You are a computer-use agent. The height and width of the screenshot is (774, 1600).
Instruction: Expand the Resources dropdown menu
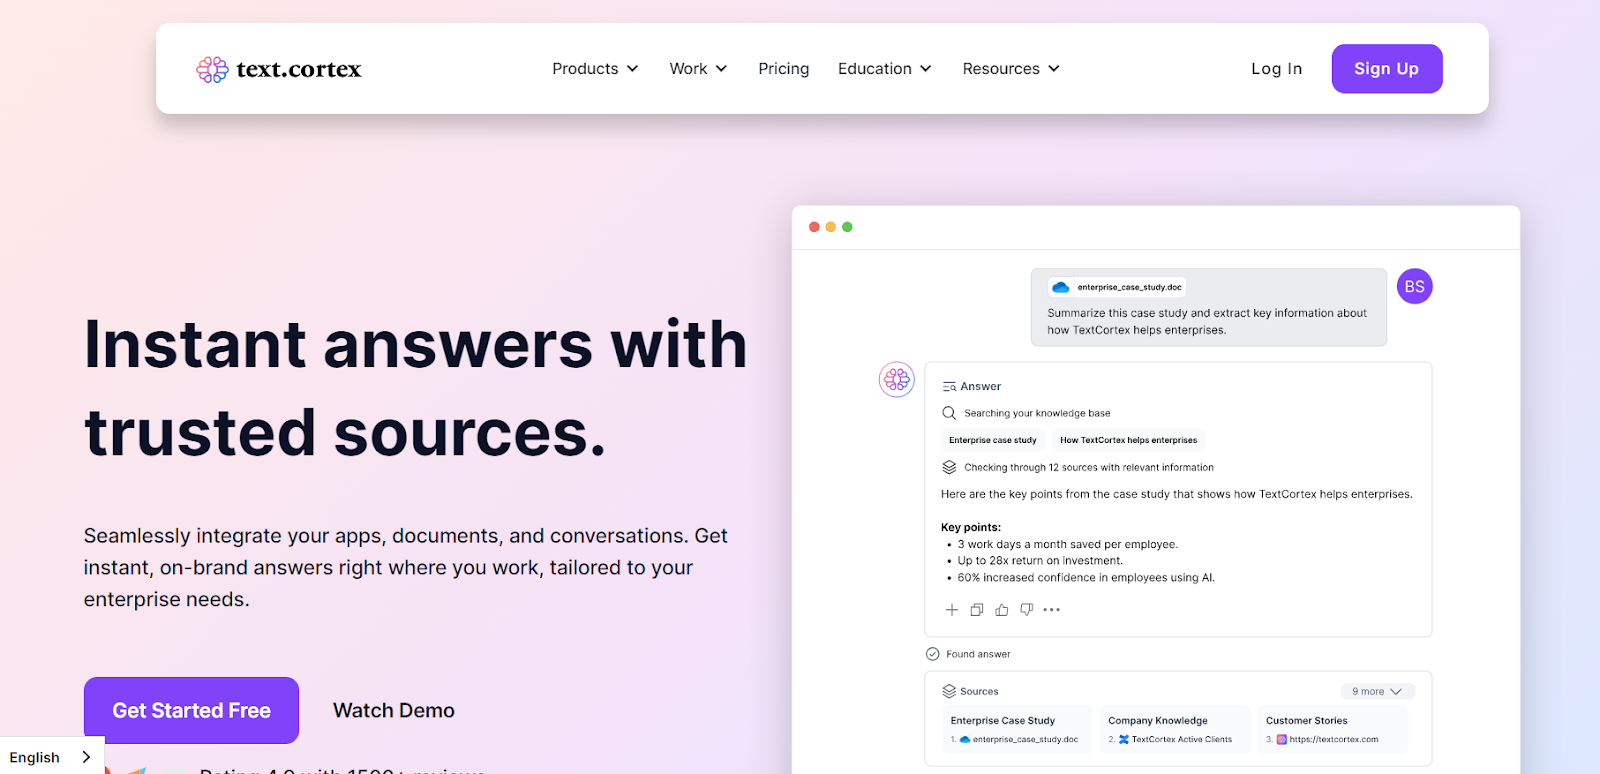1011,69
